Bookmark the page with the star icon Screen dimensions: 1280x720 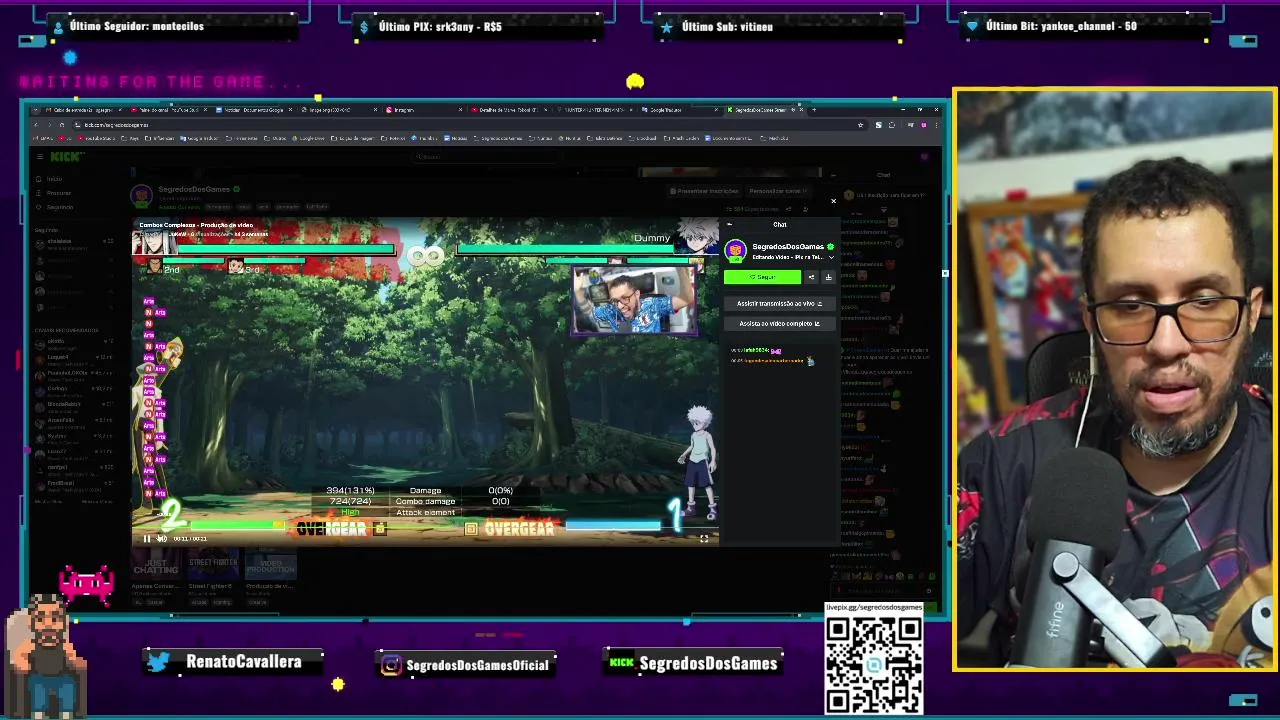pyautogui.click(x=860, y=125)
